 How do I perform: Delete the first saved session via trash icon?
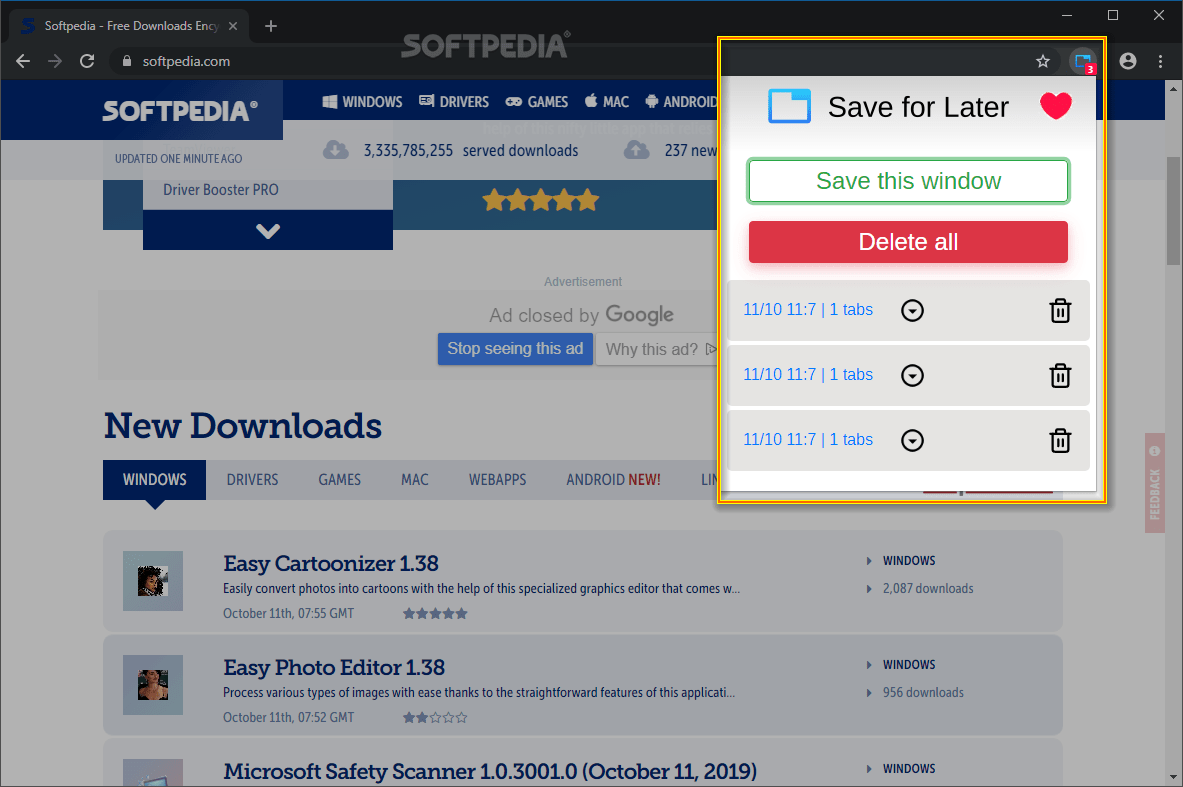coord(1060,310)
